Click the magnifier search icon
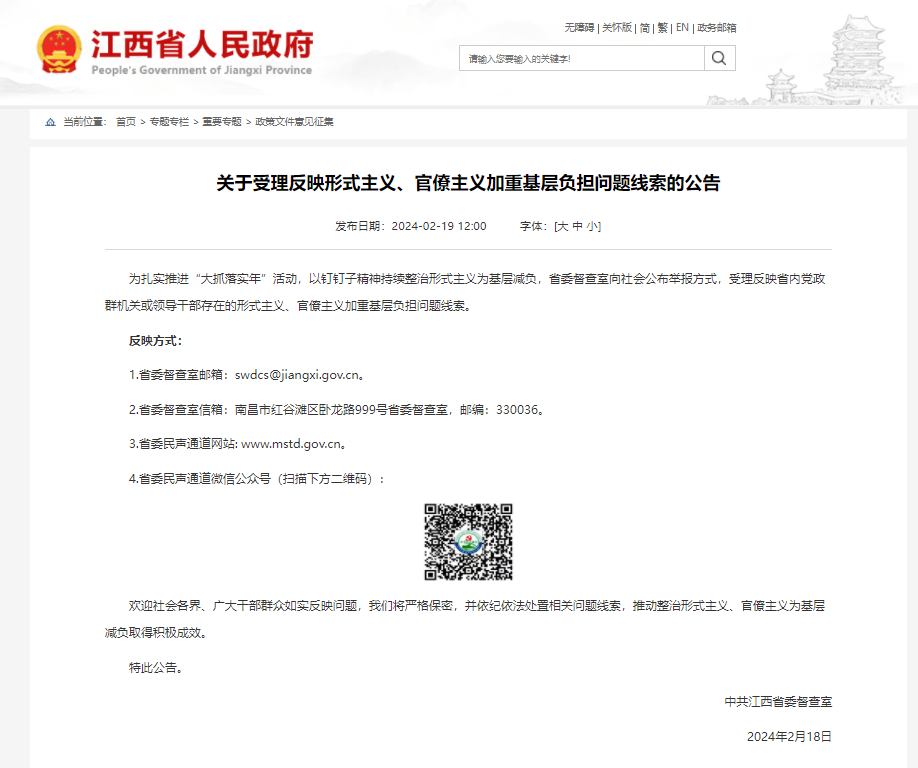 tap(718, 58)
